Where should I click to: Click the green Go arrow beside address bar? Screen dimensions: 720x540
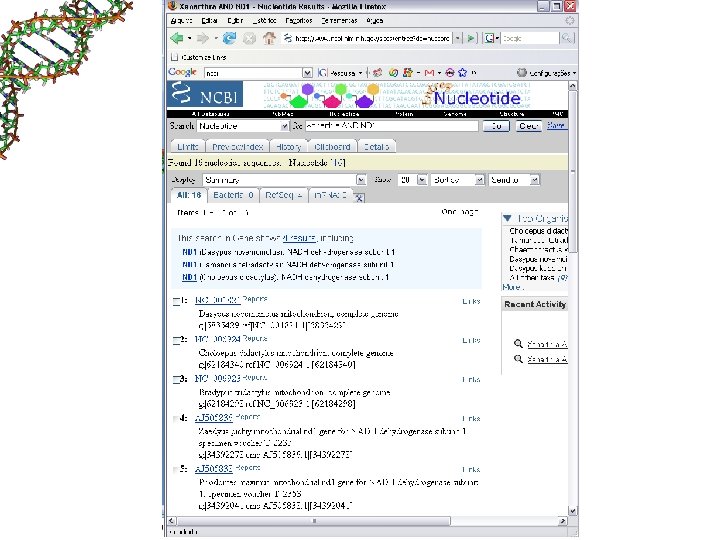point(471,39)
